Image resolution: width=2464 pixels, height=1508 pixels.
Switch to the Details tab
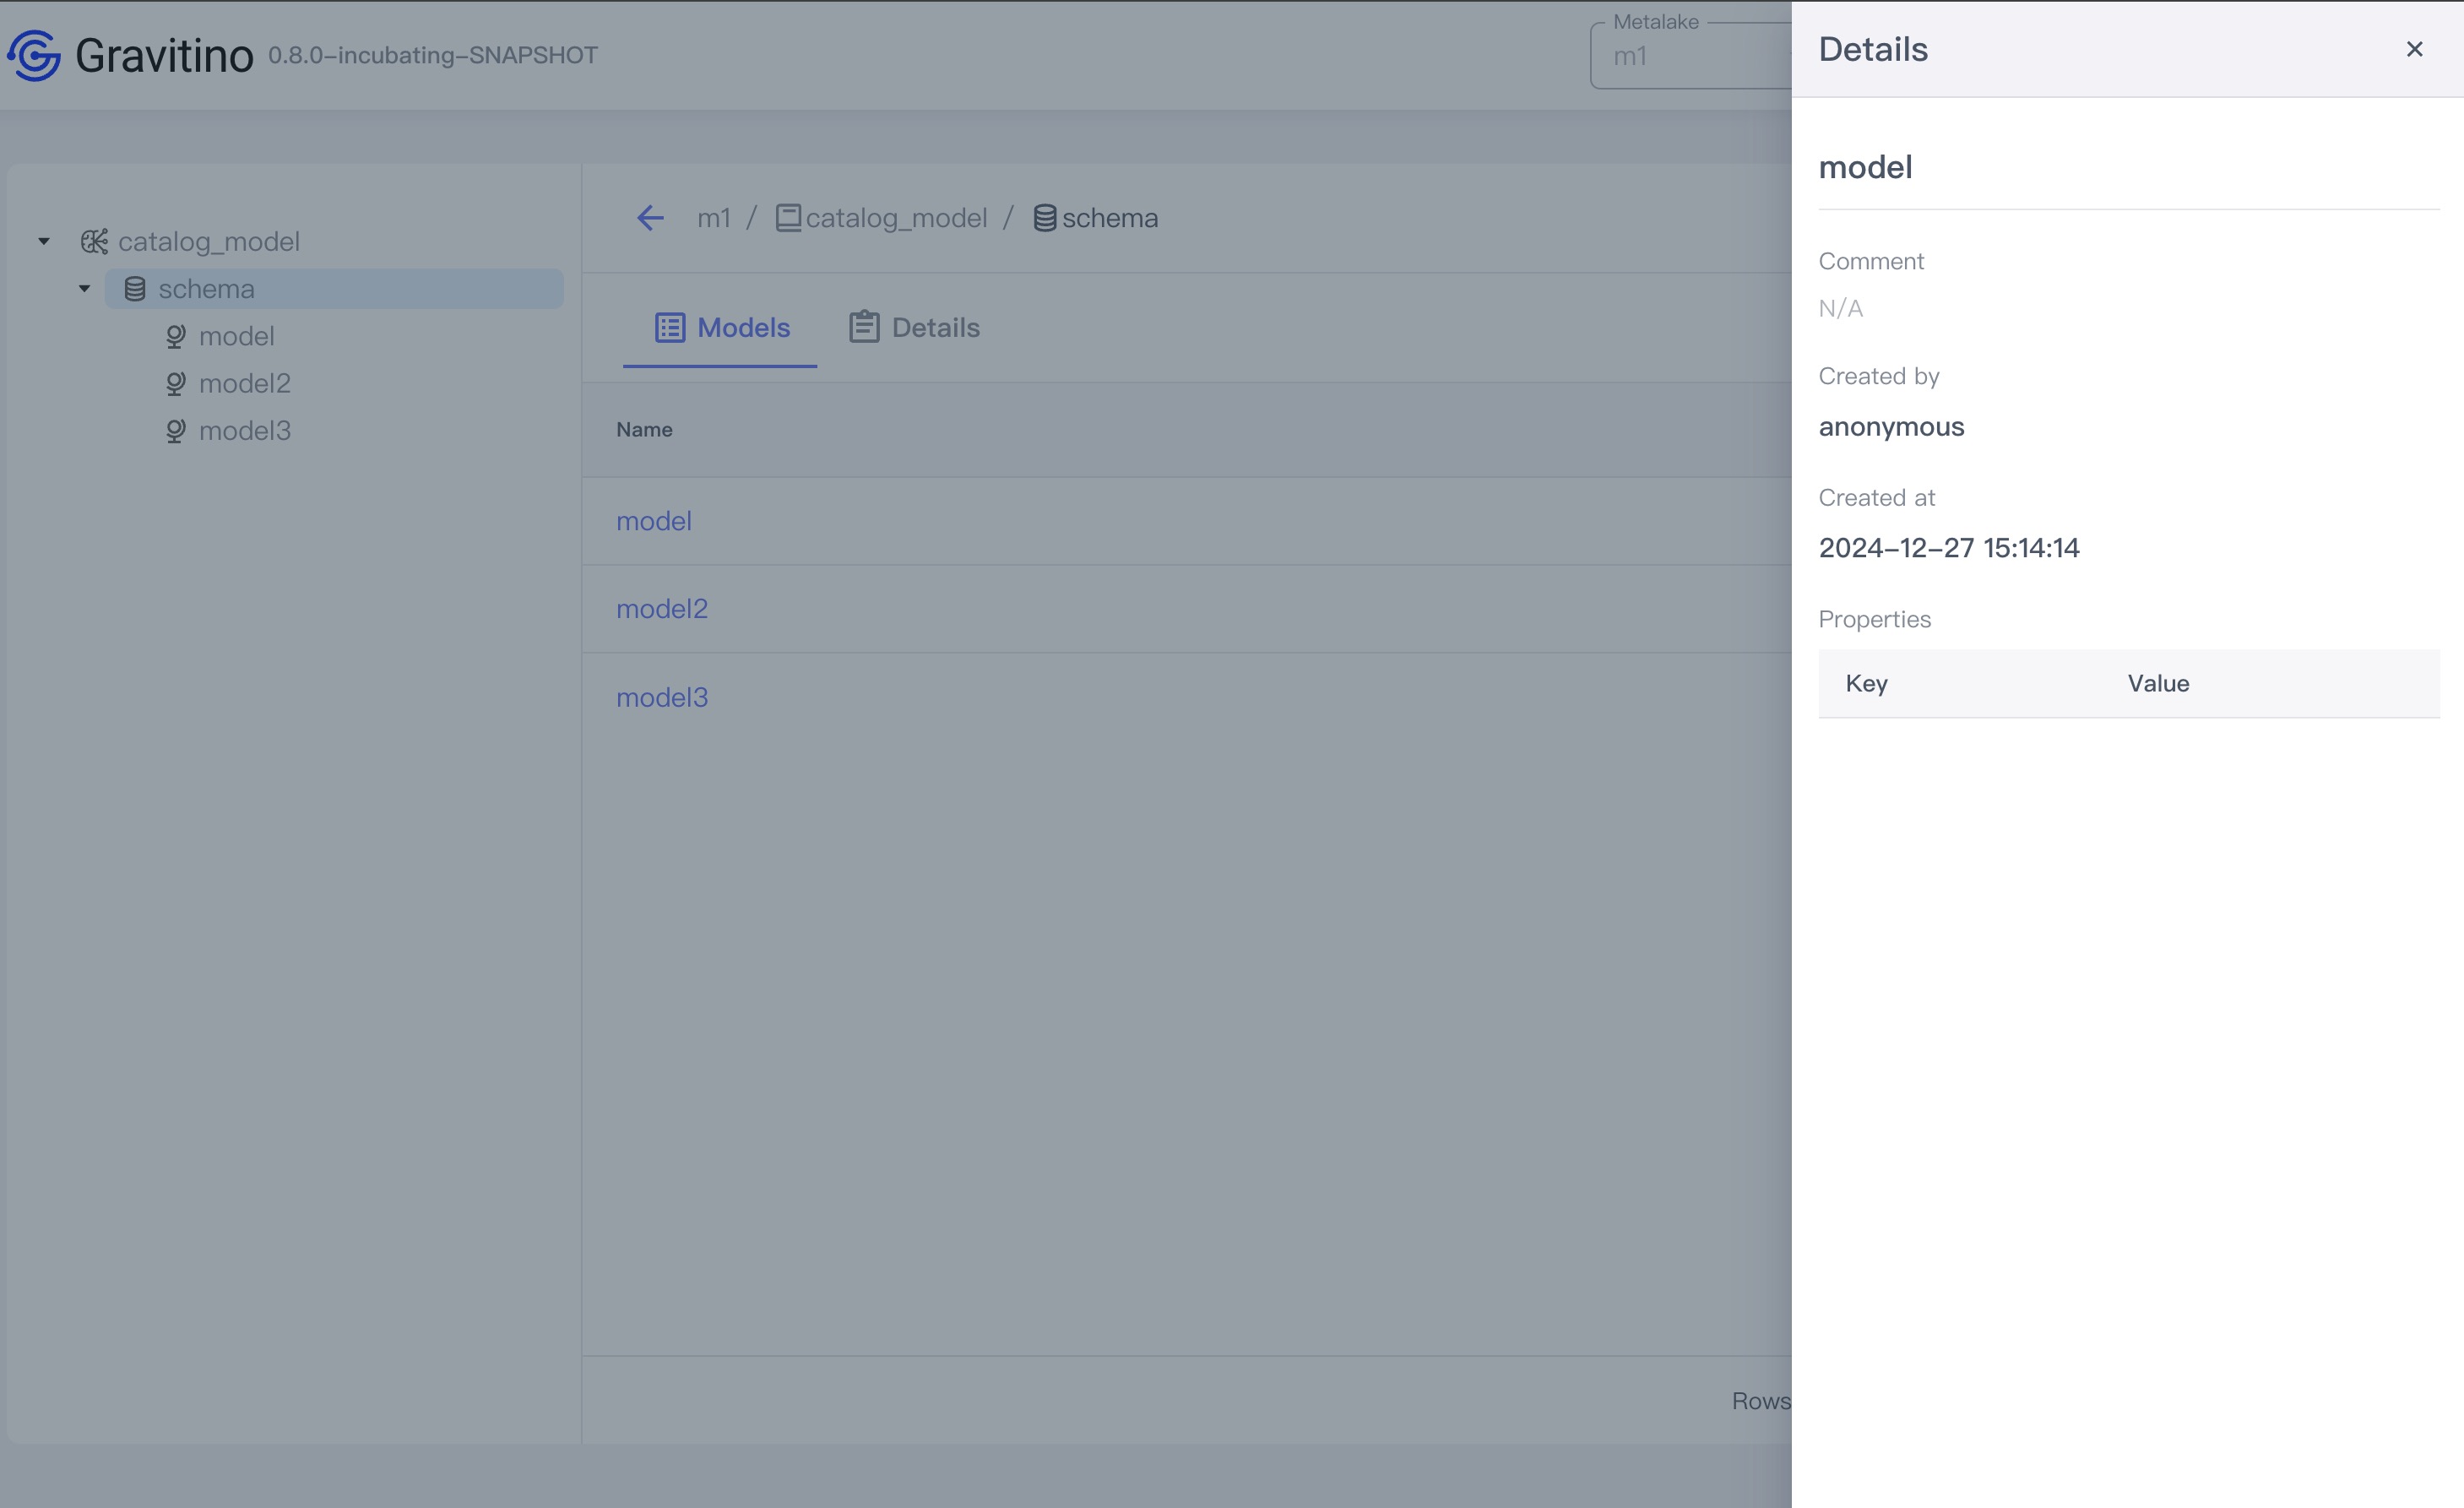click(x=914, y=328)
